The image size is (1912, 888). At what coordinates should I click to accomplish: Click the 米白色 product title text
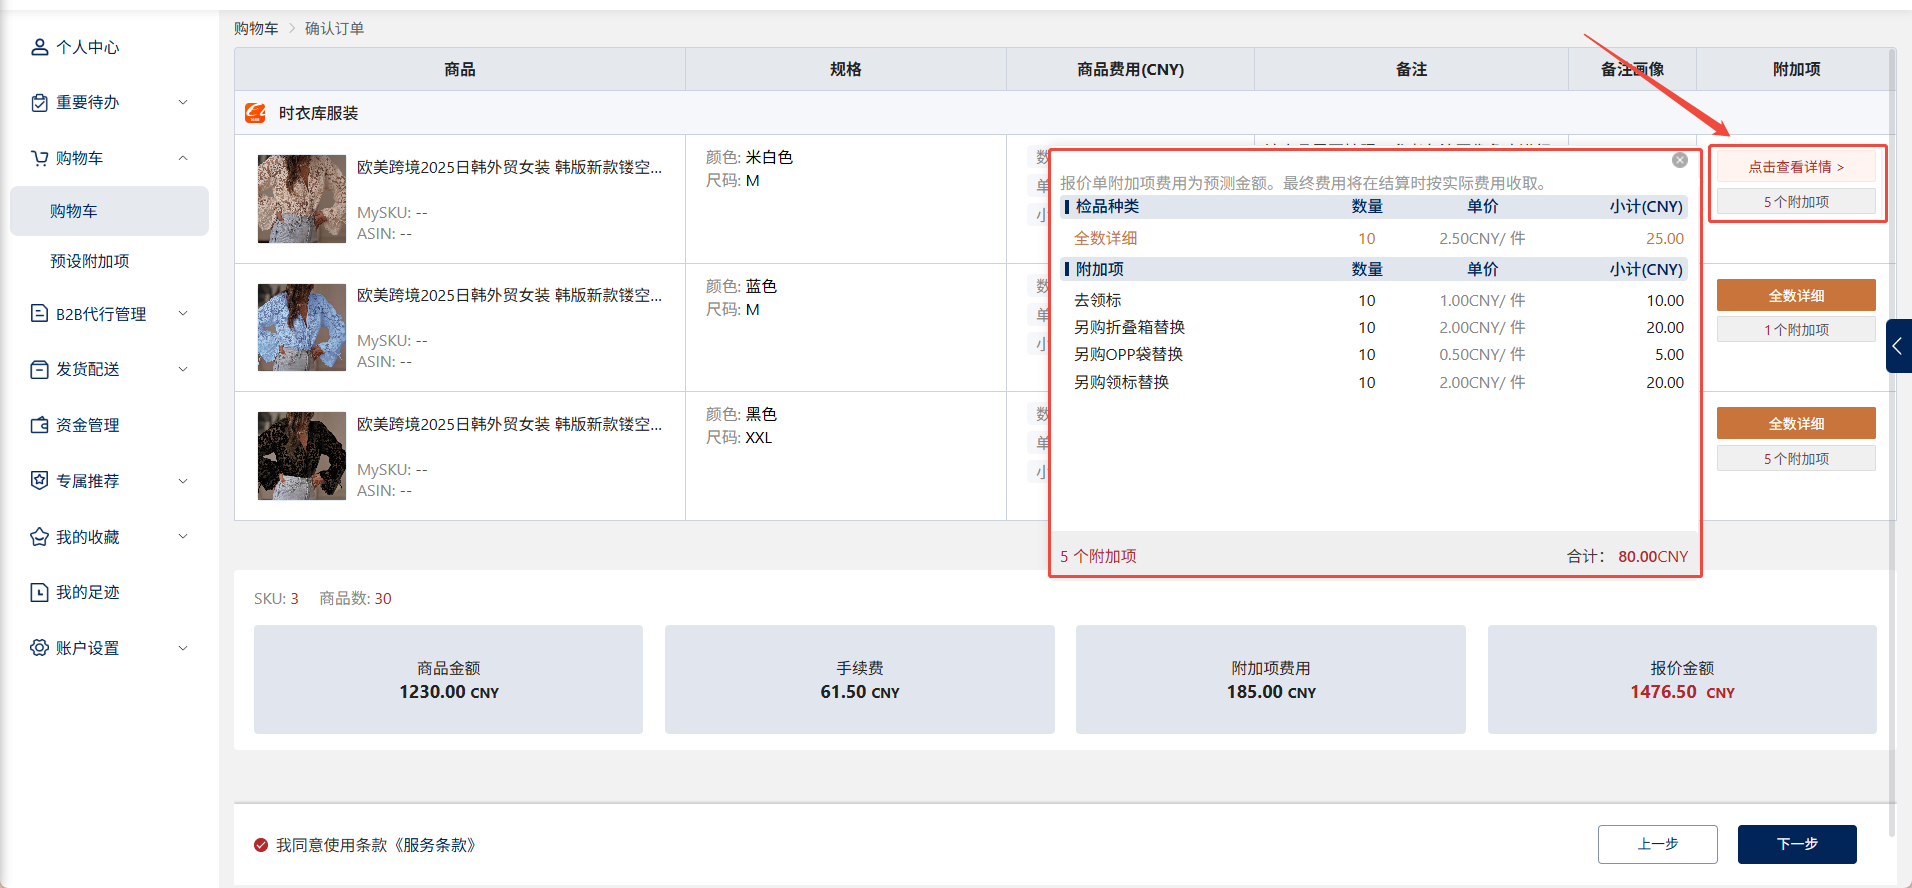tap(509, 167)
